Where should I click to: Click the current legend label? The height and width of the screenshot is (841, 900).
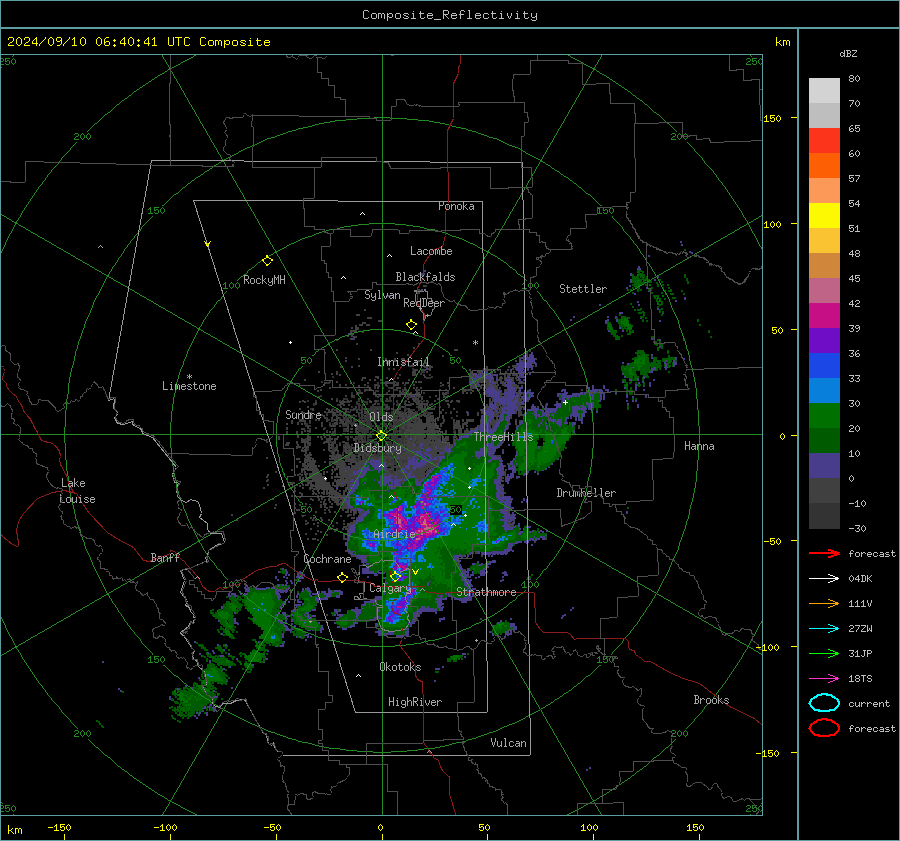(x=869, y=703)
